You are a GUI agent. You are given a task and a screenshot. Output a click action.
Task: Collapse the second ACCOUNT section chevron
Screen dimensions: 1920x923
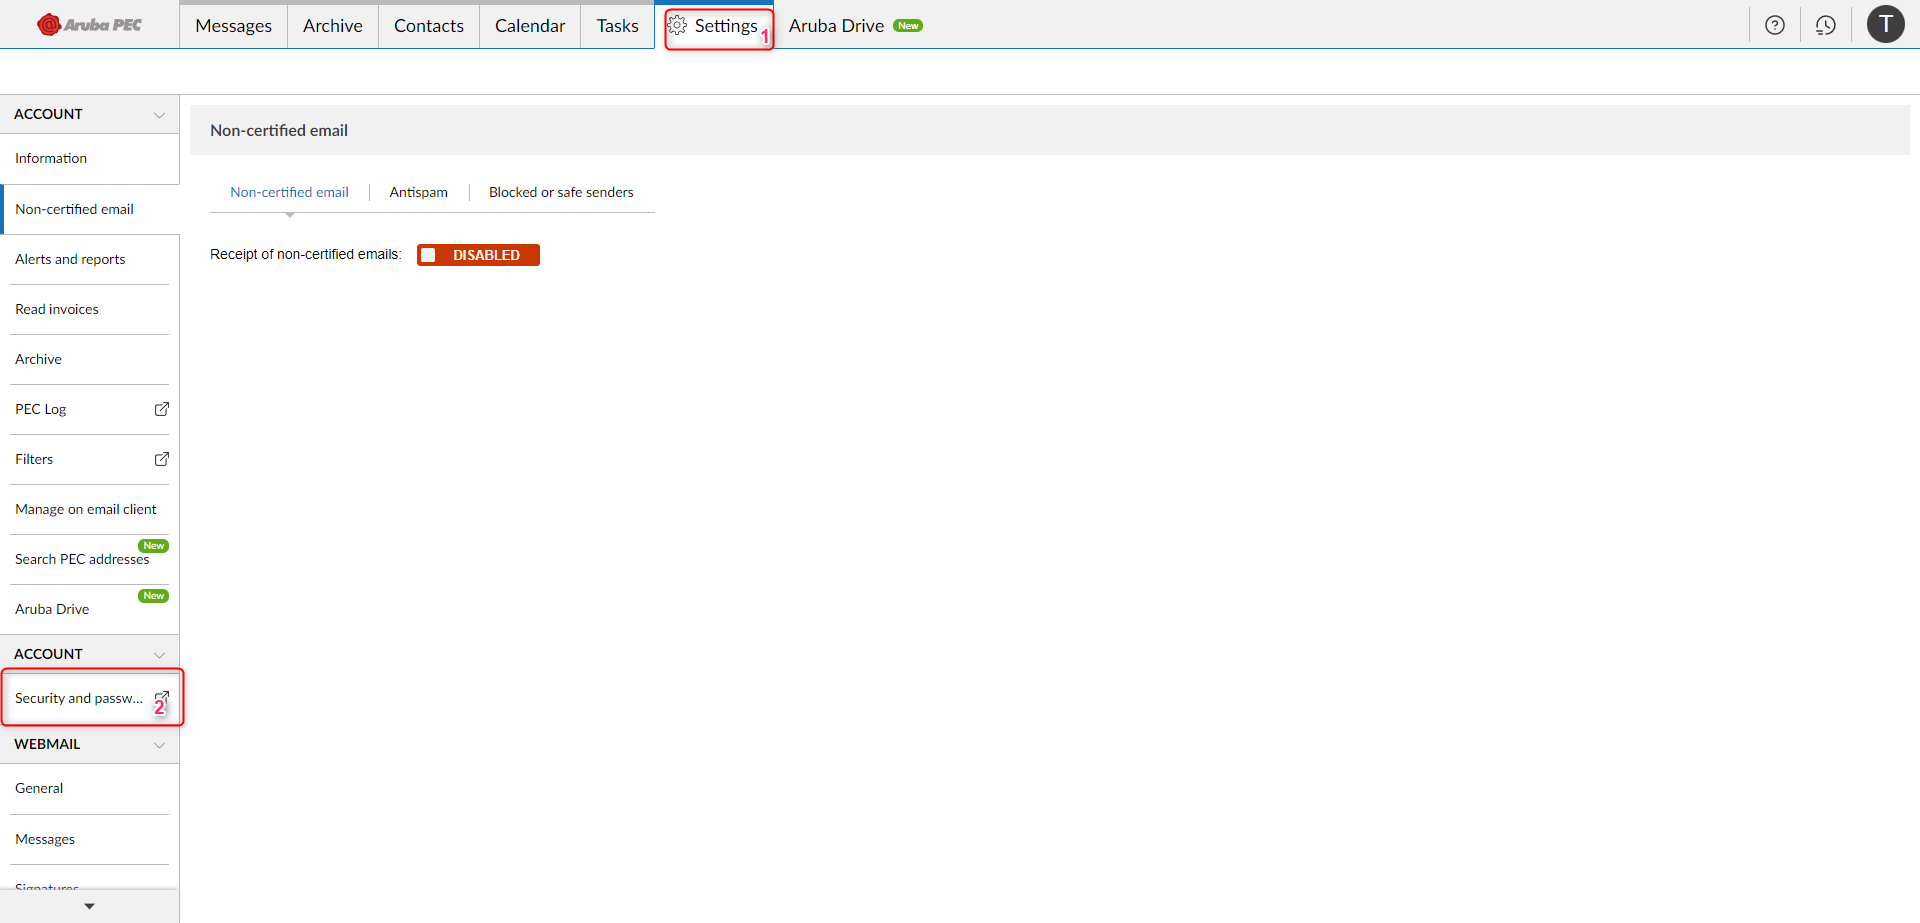tap(159, 655)
